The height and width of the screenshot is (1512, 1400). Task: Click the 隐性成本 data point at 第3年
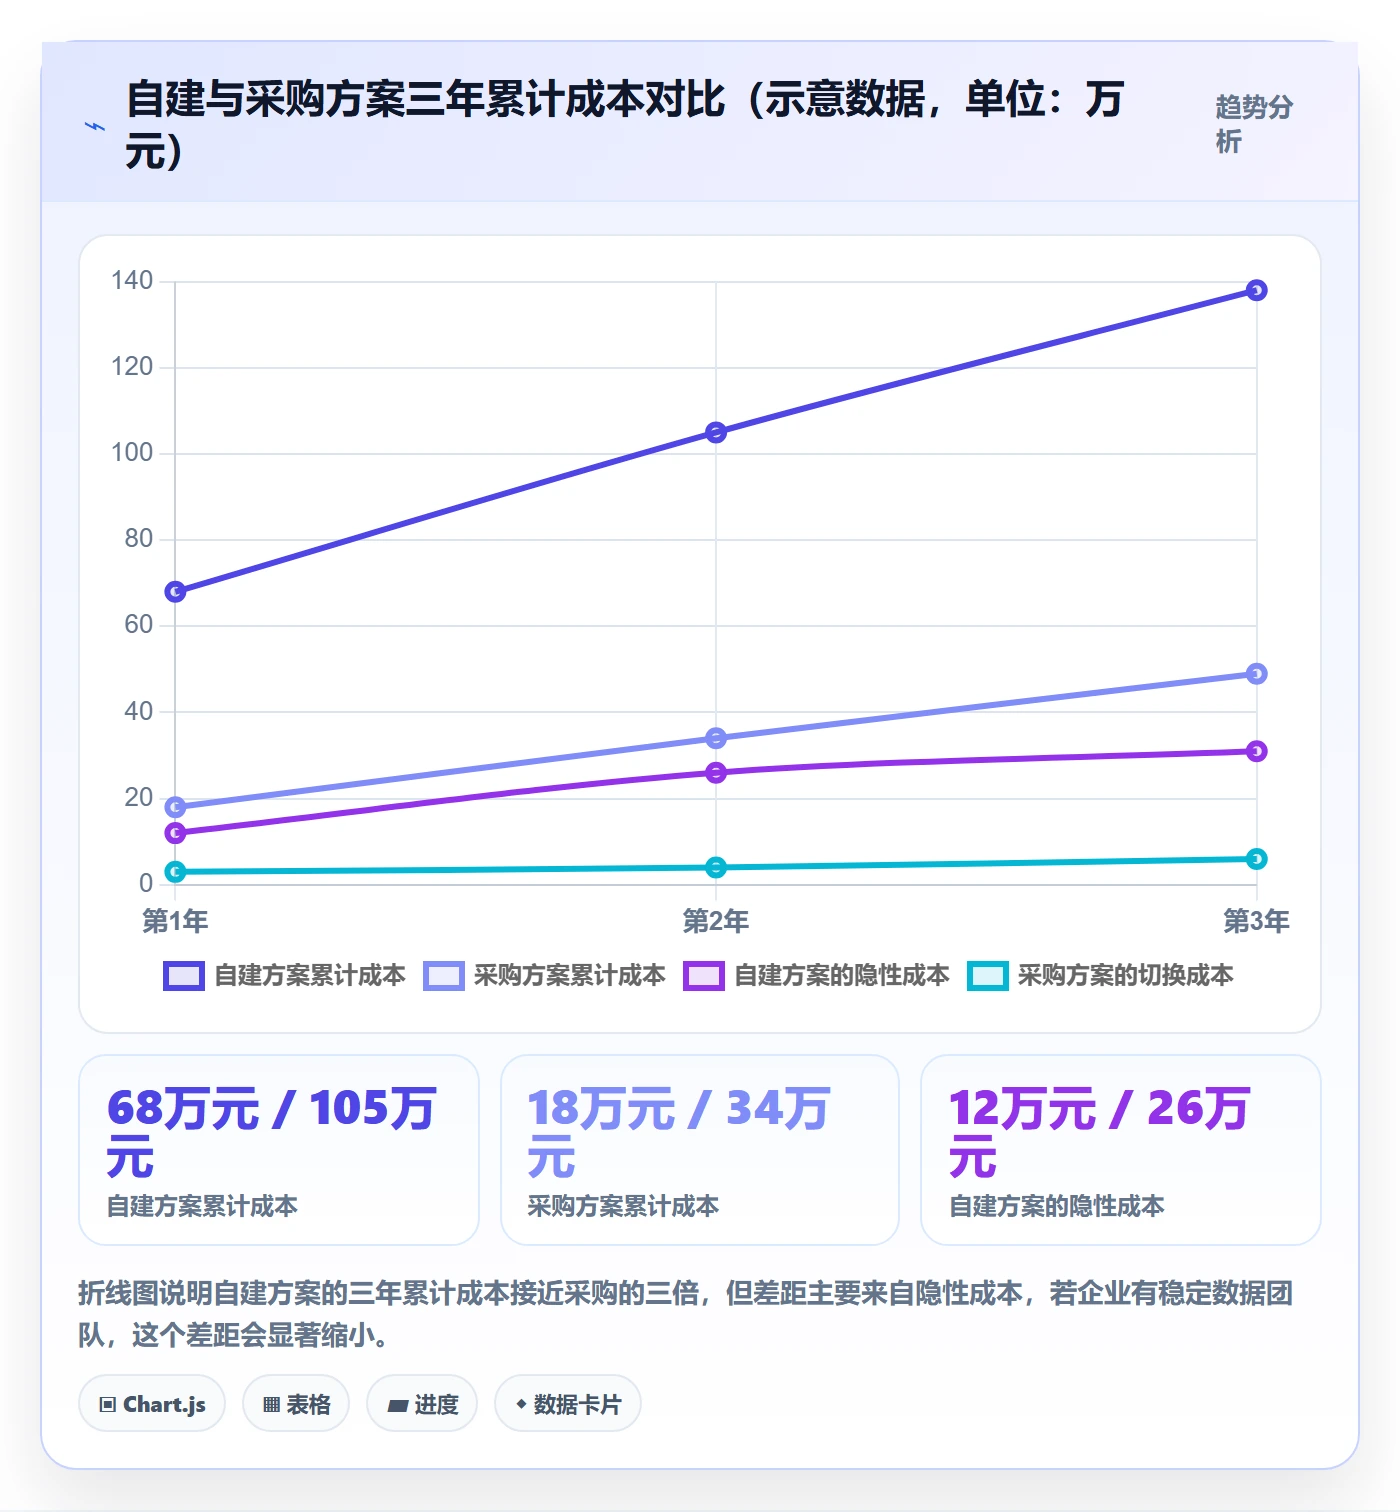(x=1257, y=751)
